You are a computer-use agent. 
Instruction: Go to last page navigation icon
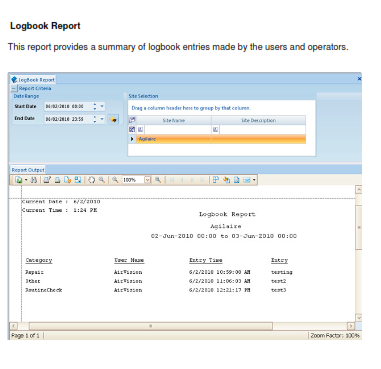[202, 180]
